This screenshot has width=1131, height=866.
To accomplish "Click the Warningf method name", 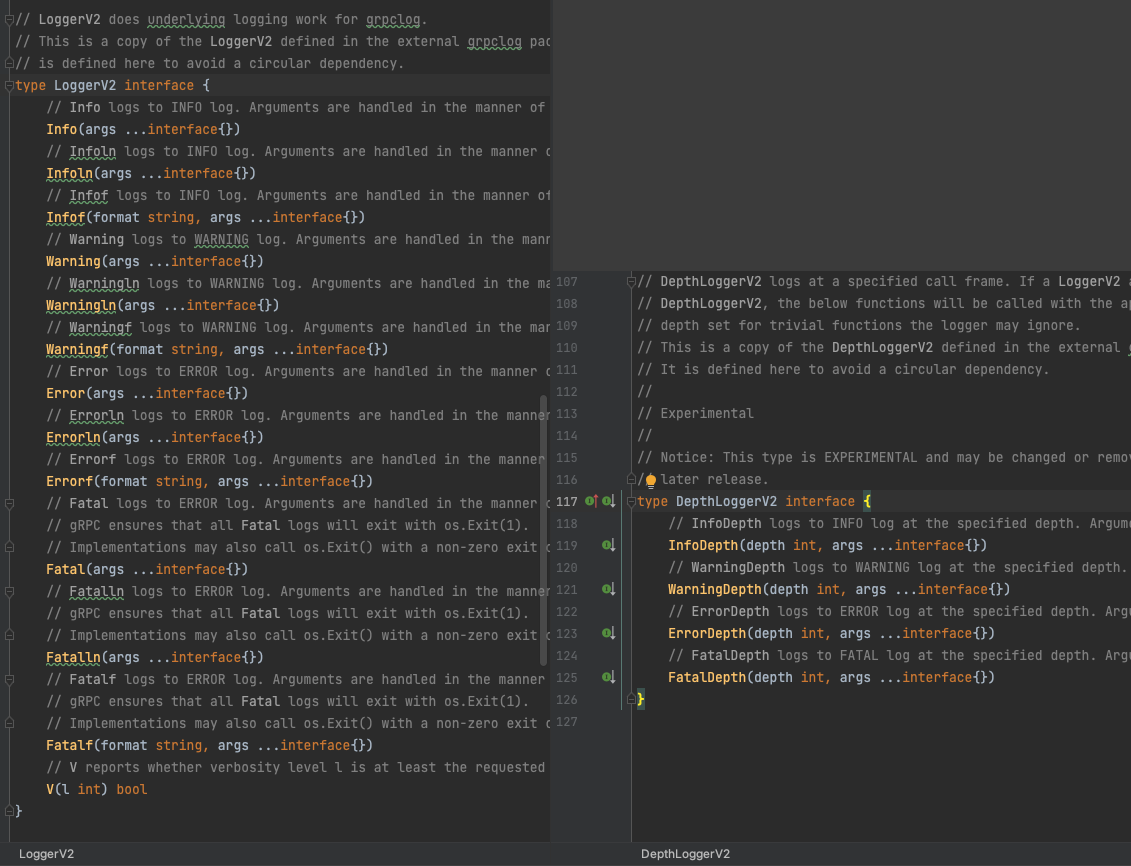I will [x=76, y=349].
